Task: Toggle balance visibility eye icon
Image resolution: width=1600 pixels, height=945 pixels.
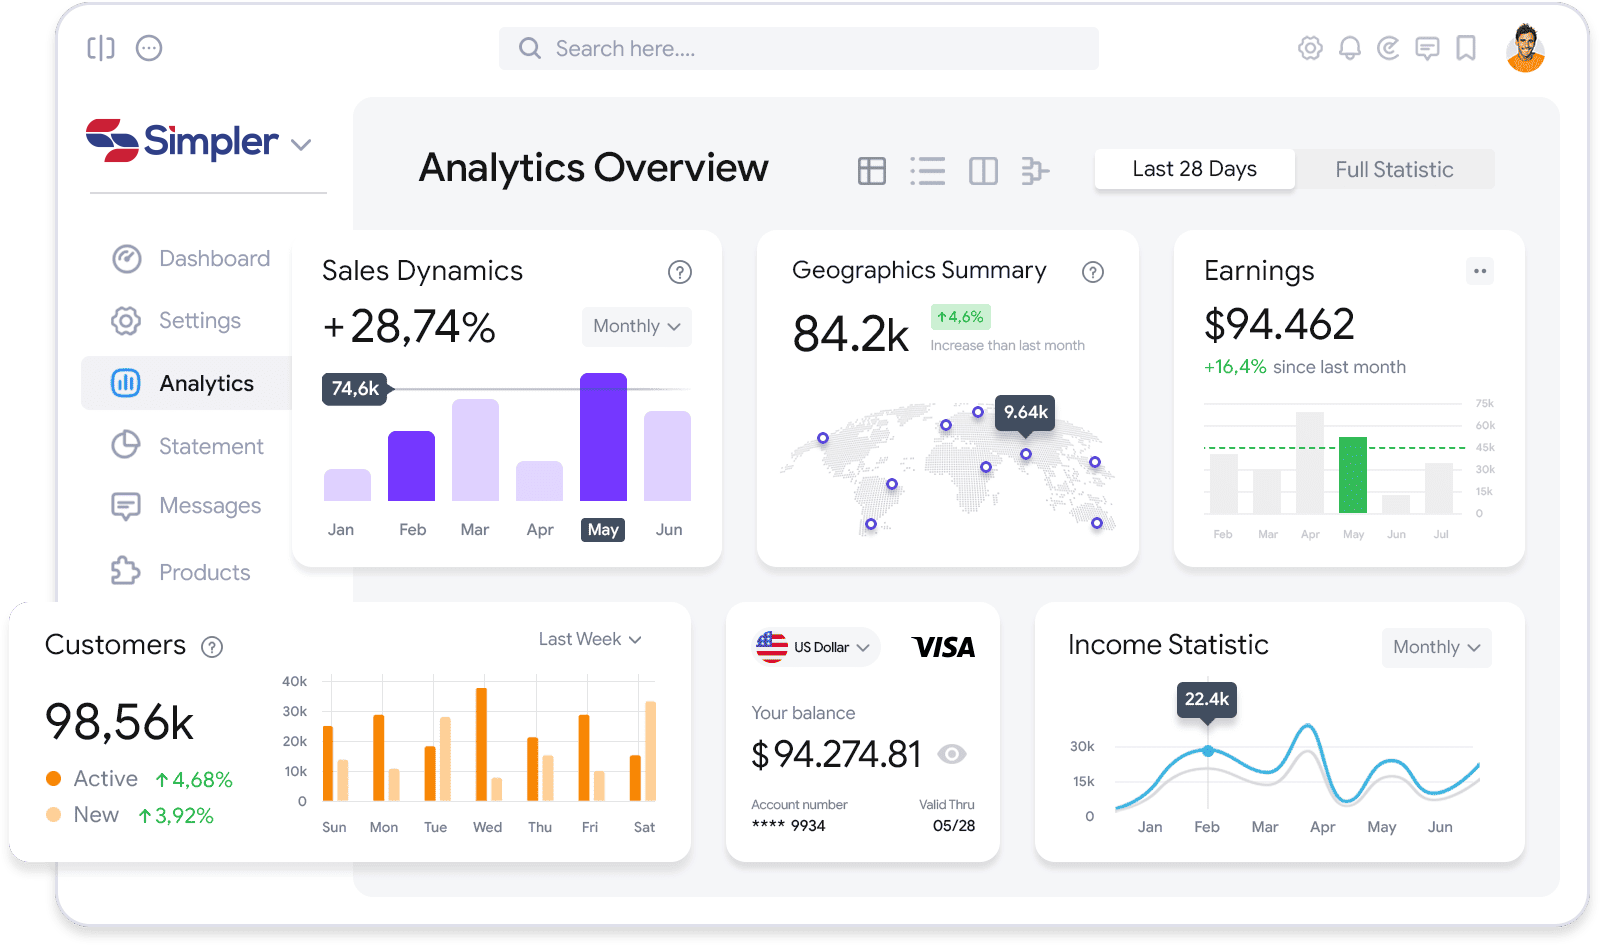Action: [952, 754]
